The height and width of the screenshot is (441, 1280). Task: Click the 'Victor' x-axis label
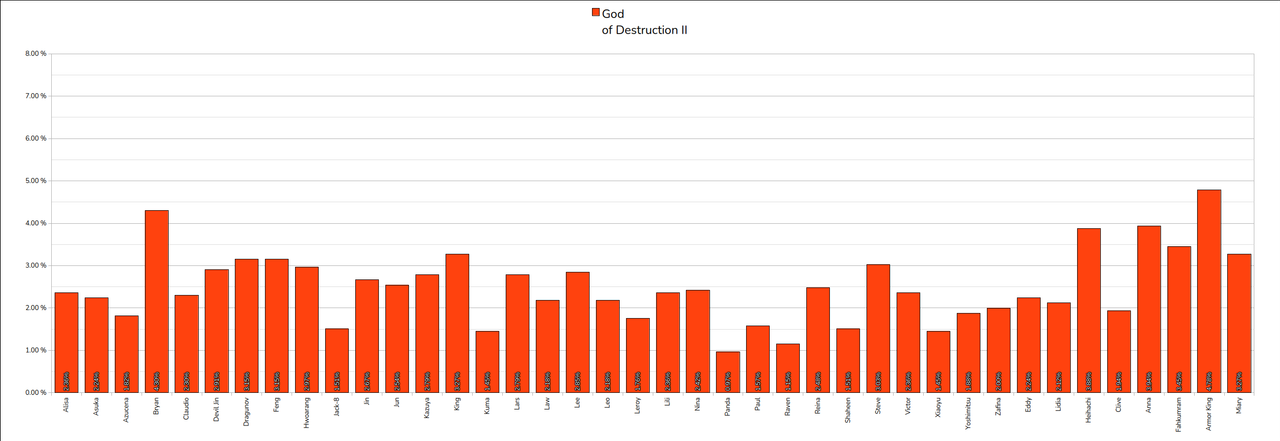pos(908,406)
